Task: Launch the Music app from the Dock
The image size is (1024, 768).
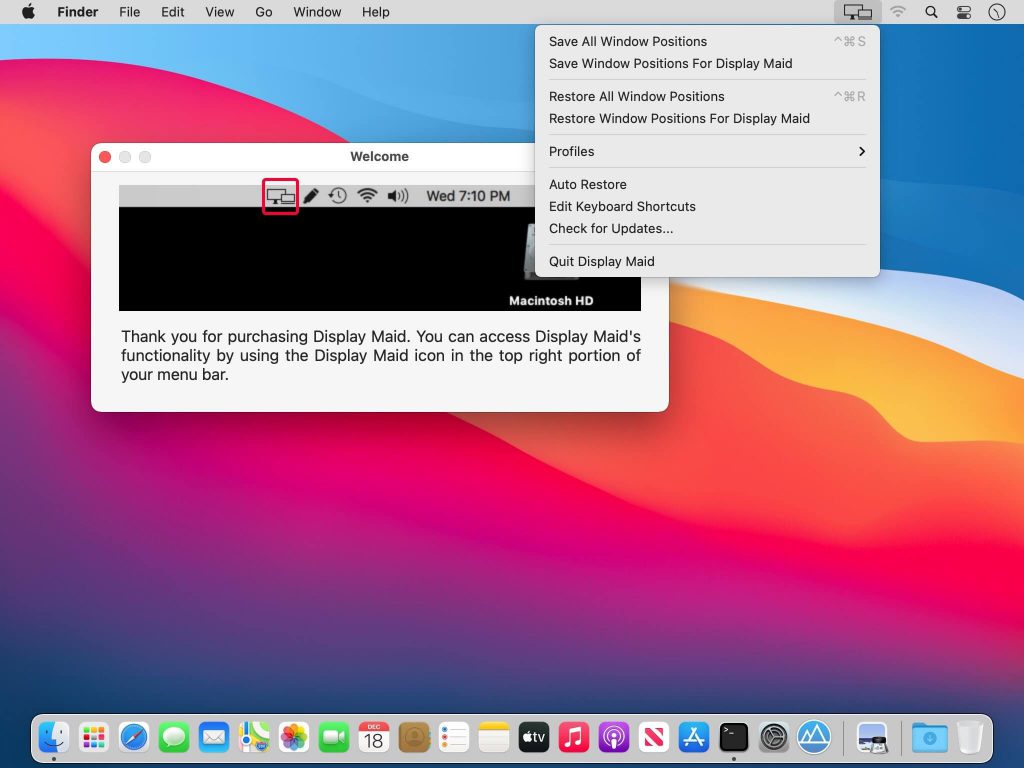Action: (574, 738)
